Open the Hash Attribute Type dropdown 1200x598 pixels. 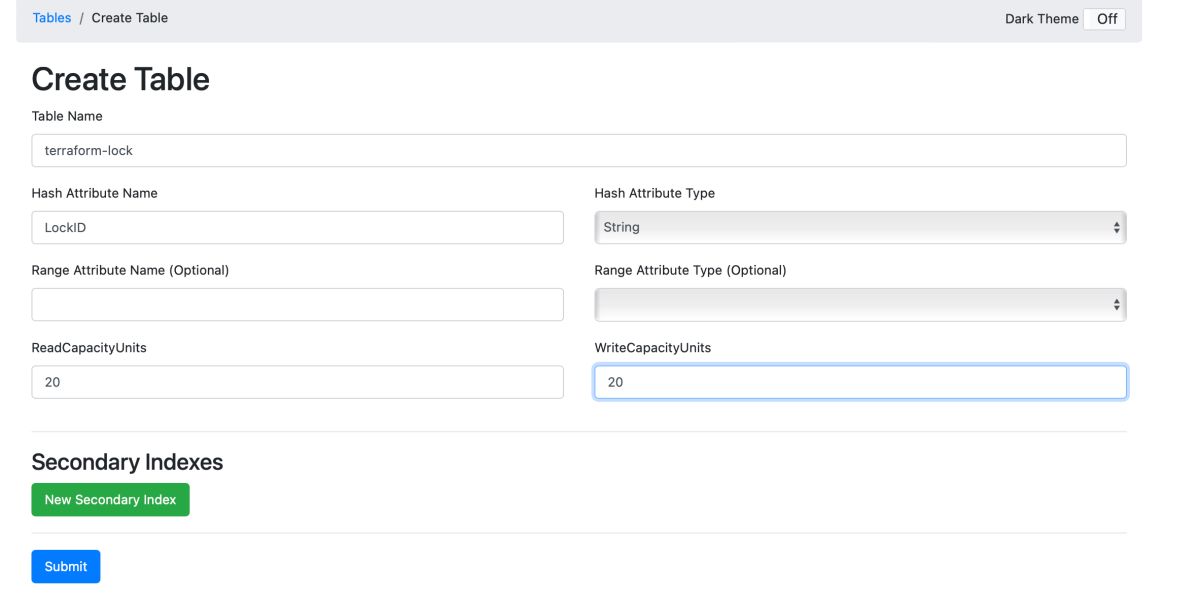coord(860,228)
